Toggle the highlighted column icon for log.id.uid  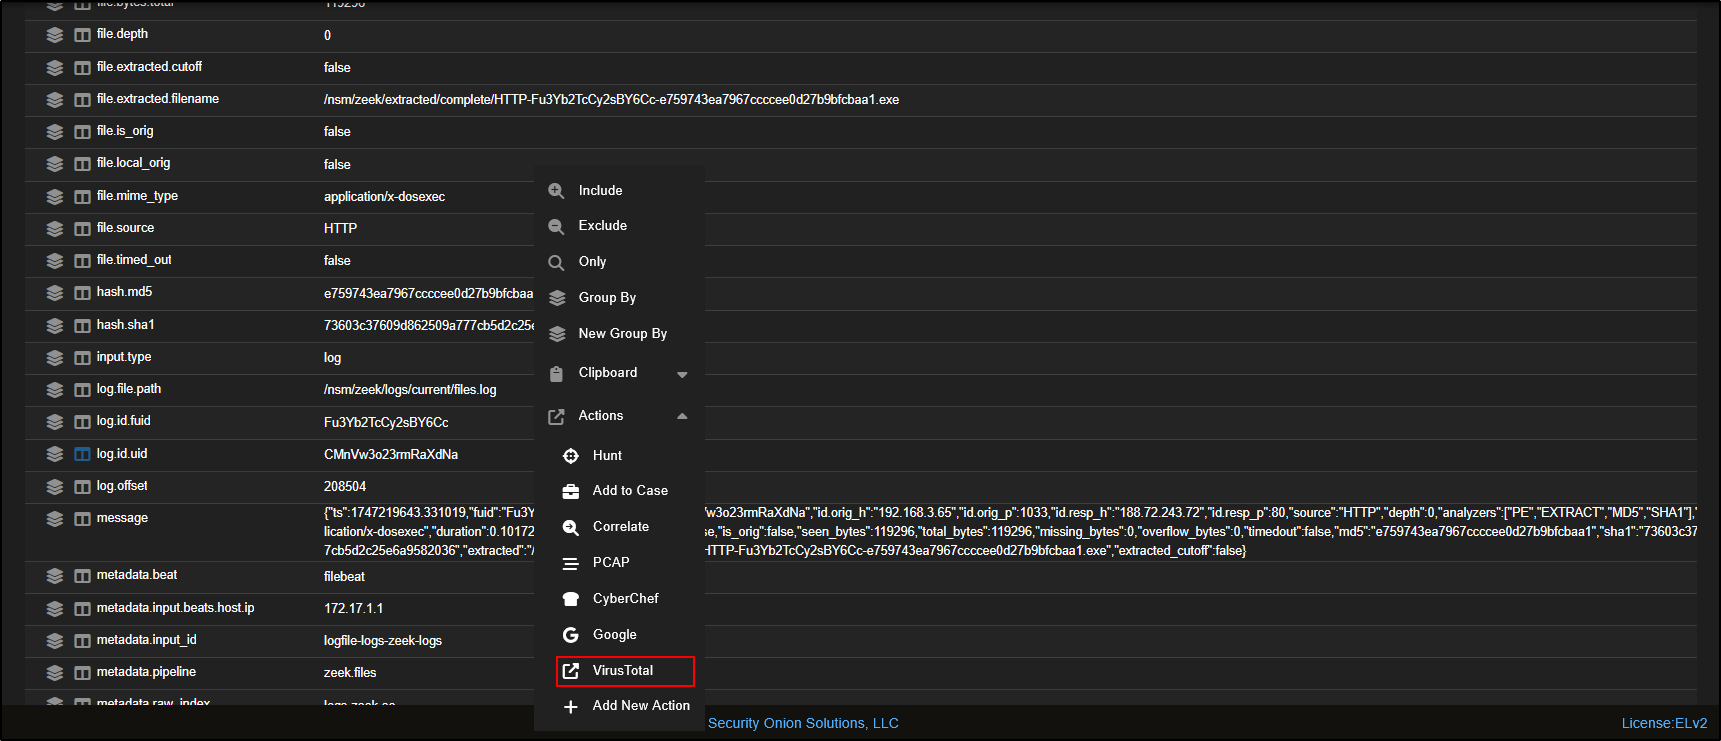[x=82, y=454]
